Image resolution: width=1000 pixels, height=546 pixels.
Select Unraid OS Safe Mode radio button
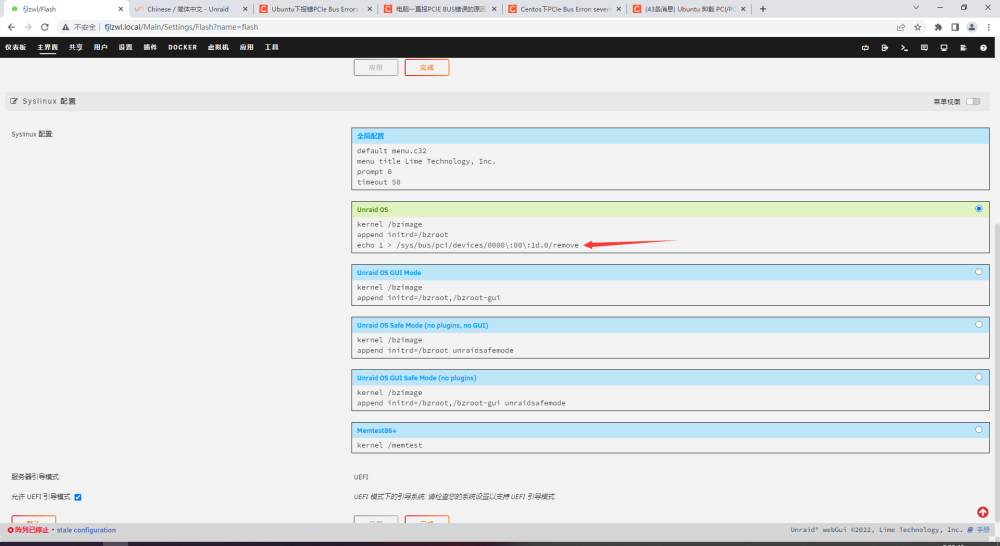click(x=978, y=325)
